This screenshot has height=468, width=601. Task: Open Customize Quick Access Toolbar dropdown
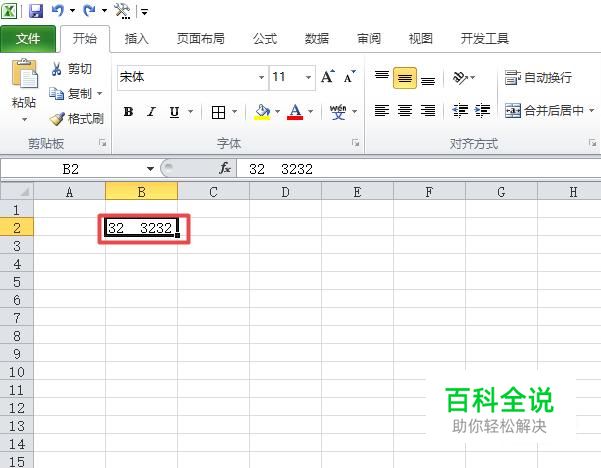[145, 12]
